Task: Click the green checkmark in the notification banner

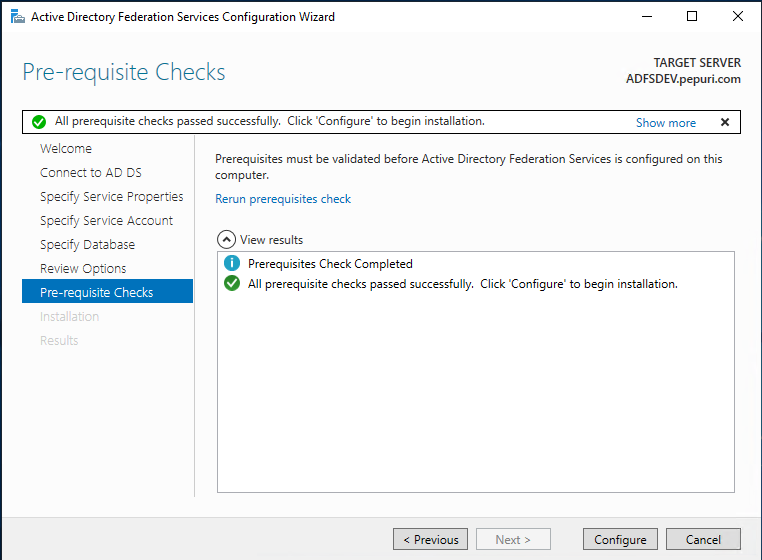Action: pos(39,122)
